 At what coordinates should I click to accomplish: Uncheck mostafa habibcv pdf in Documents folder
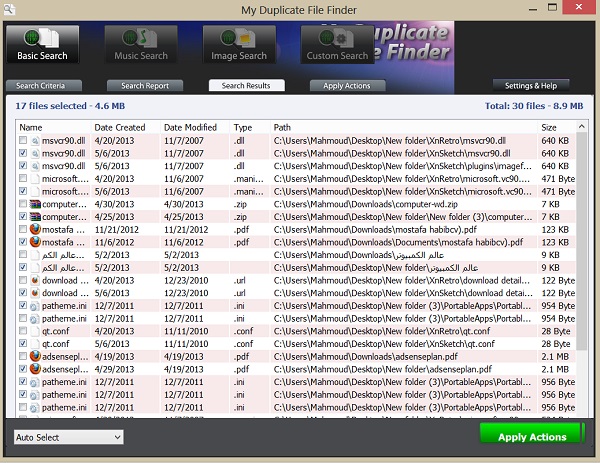coord(23,241)
